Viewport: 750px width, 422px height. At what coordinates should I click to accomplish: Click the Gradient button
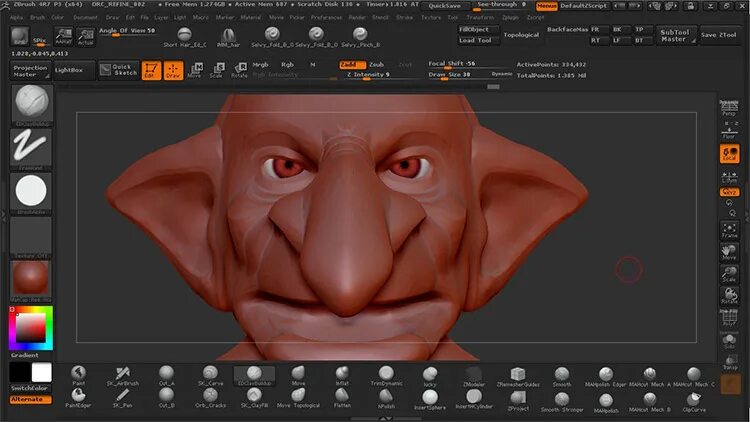click(x=25, y=355)
